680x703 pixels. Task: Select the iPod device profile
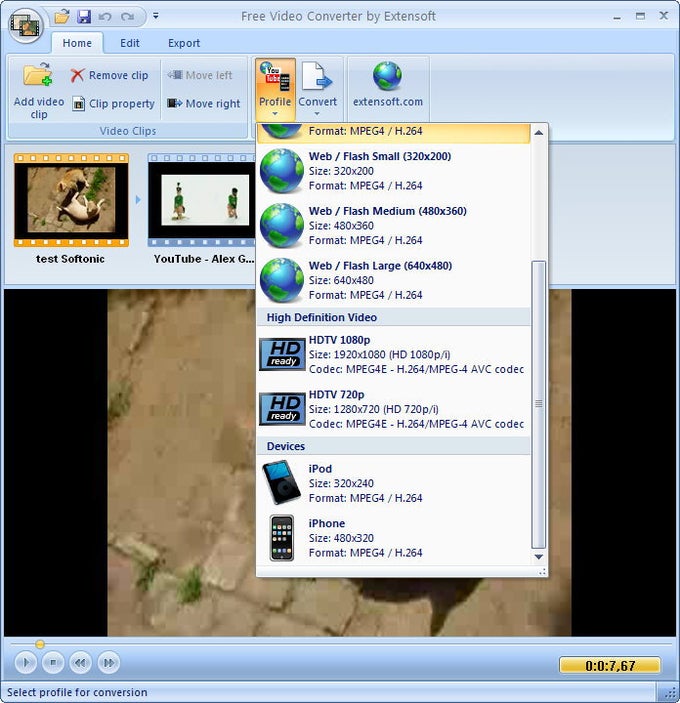(394, 483)
